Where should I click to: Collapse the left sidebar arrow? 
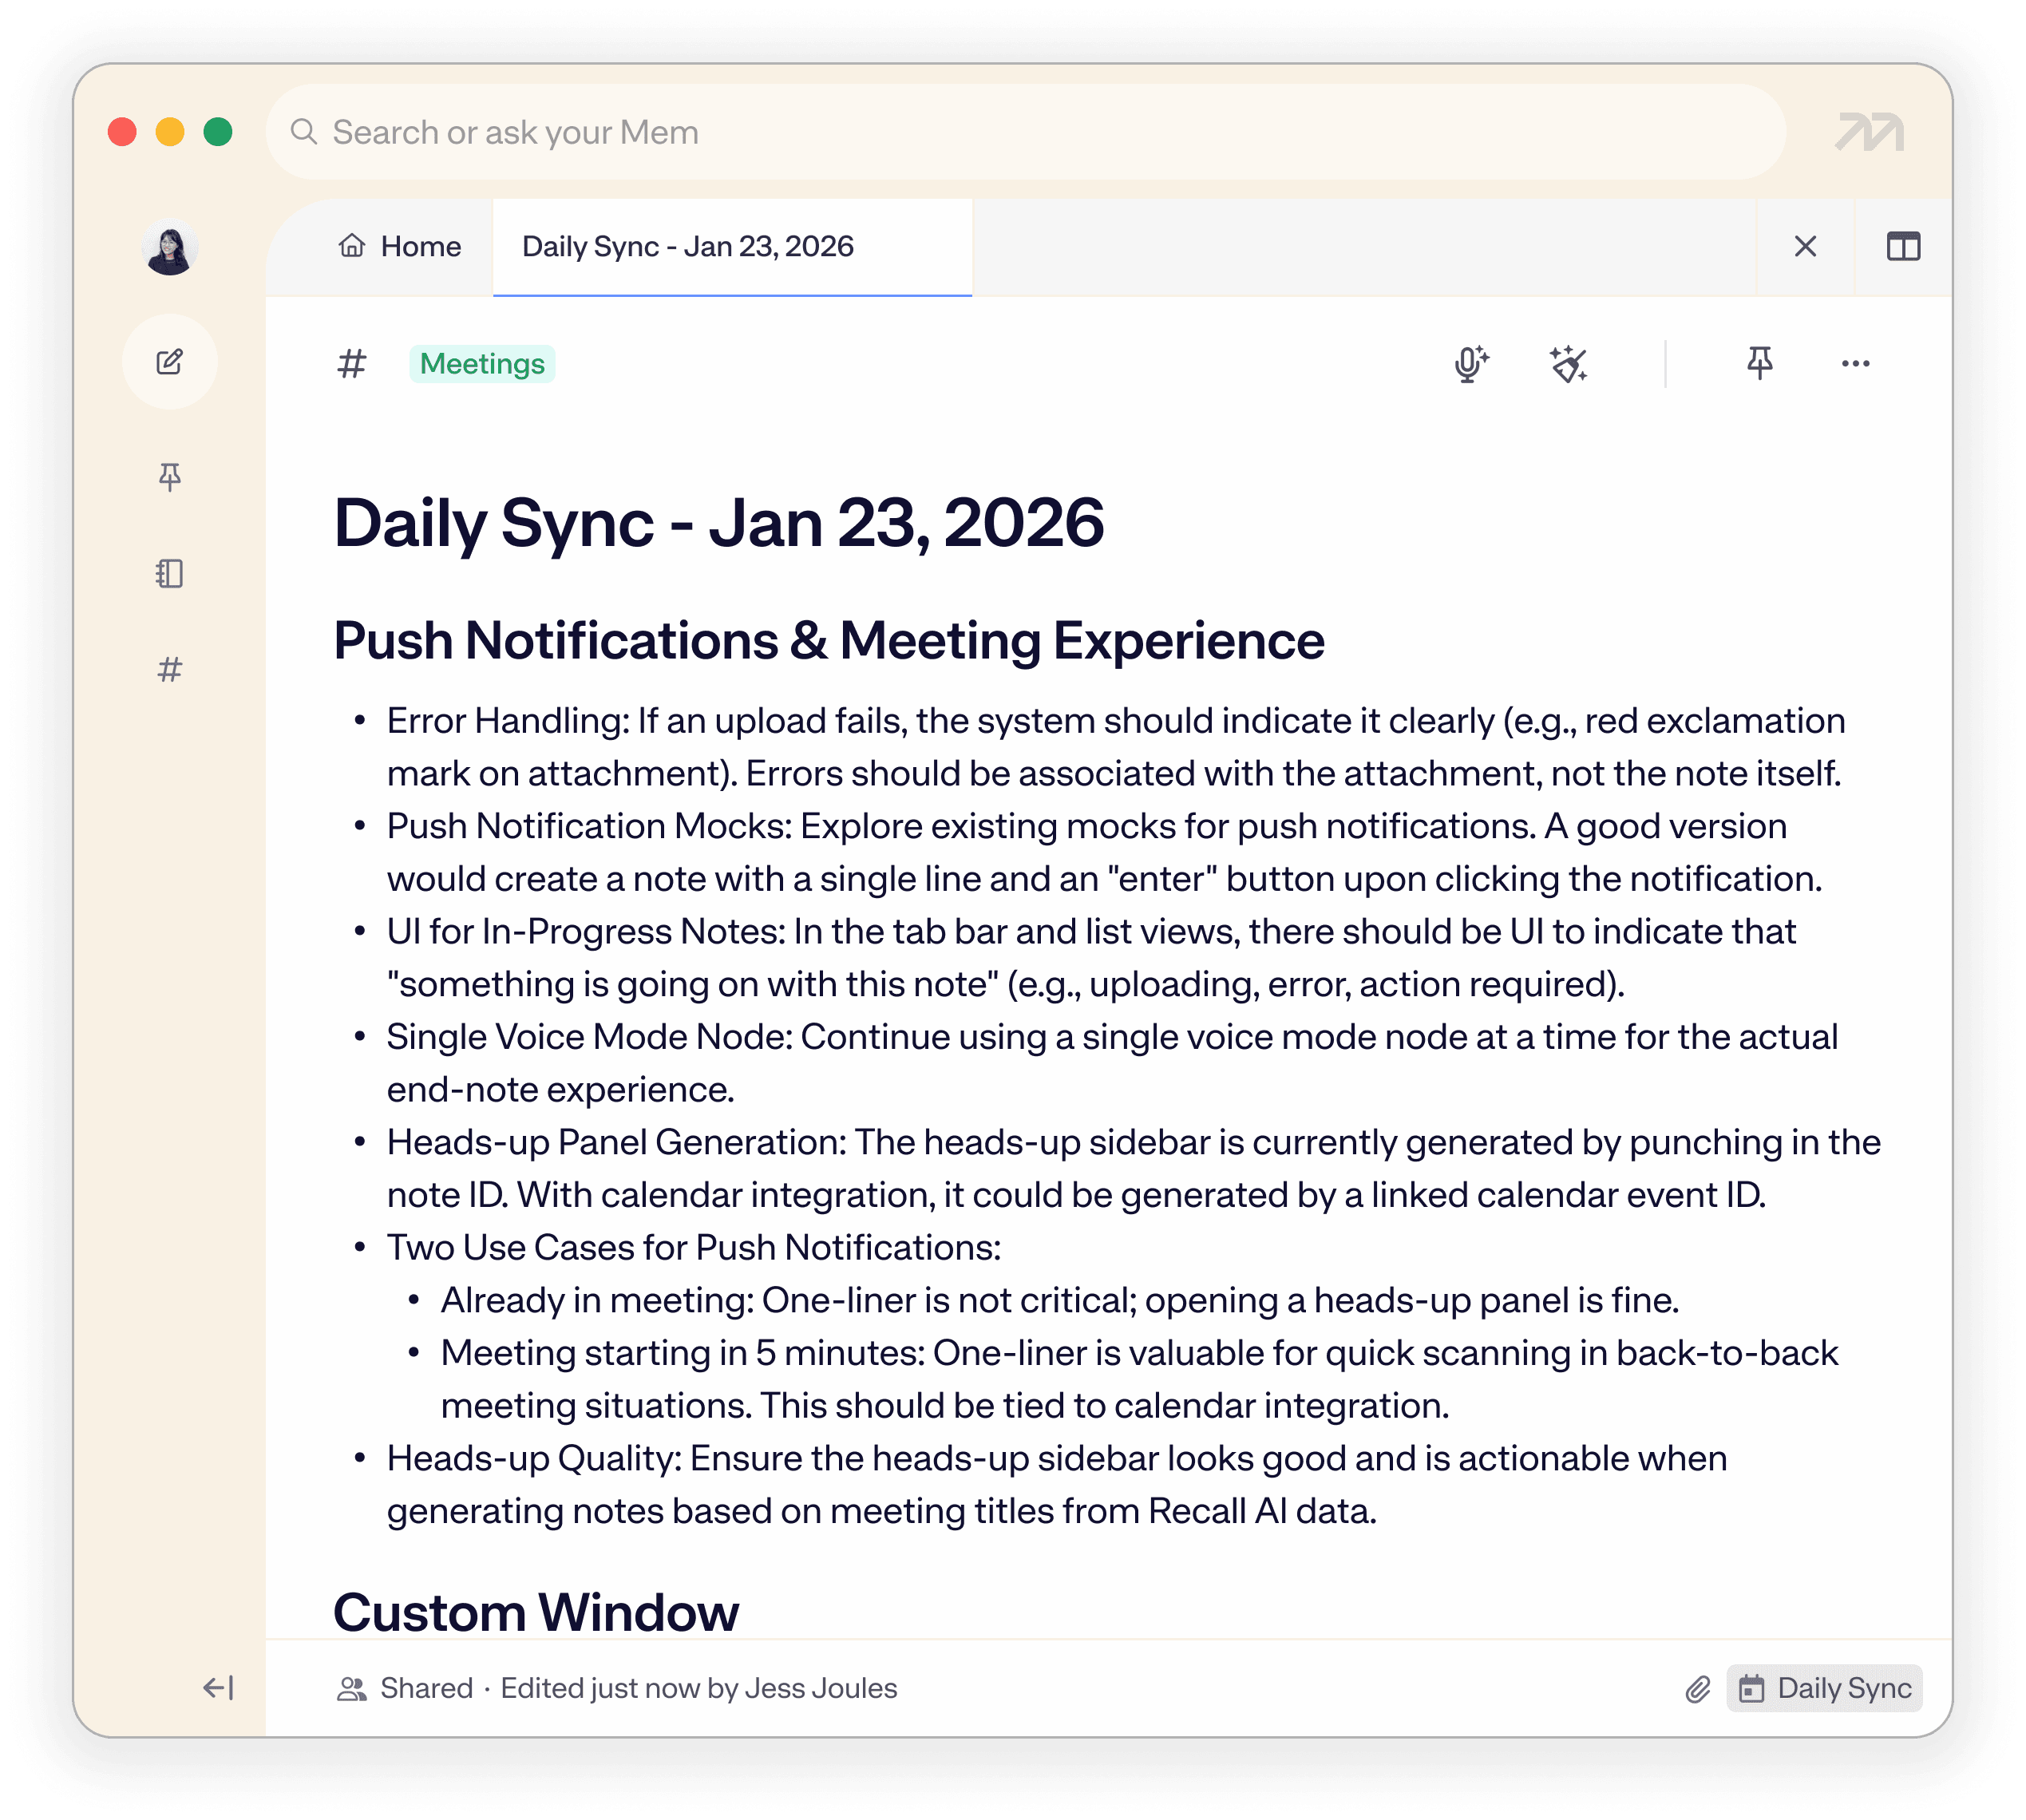click(218, 1688)
